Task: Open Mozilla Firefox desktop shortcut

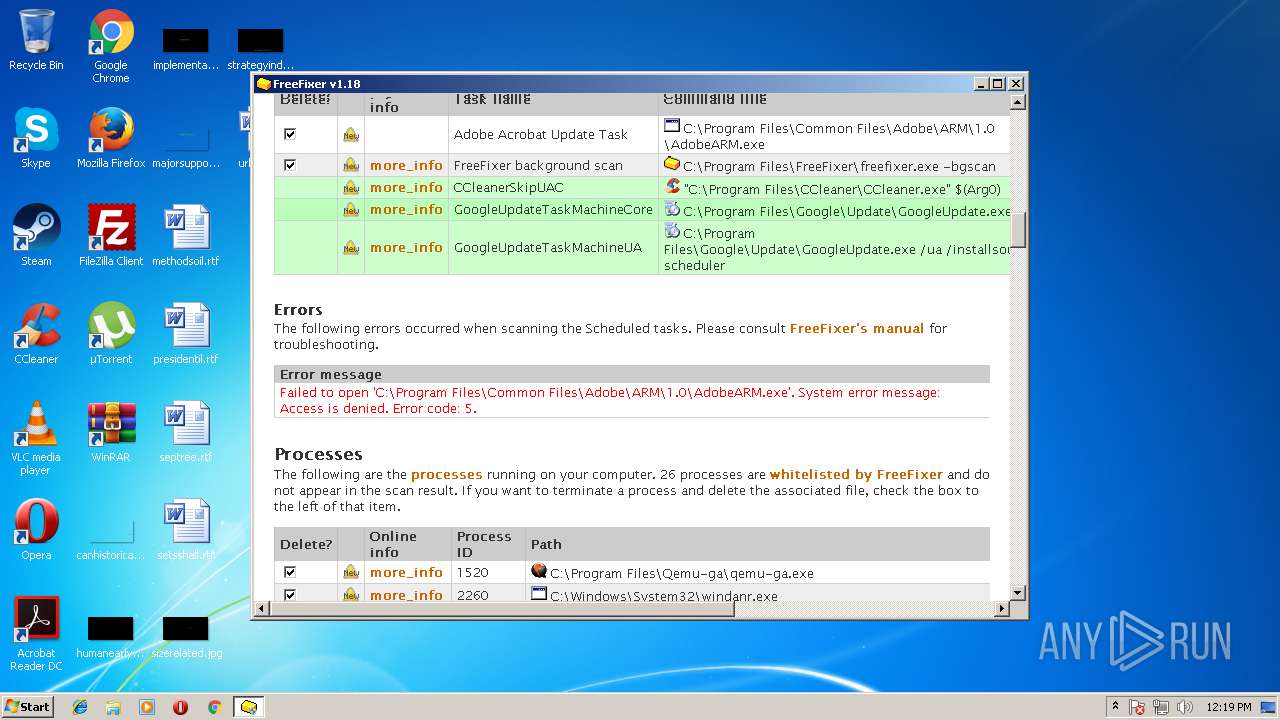Action: click(111, 138)
